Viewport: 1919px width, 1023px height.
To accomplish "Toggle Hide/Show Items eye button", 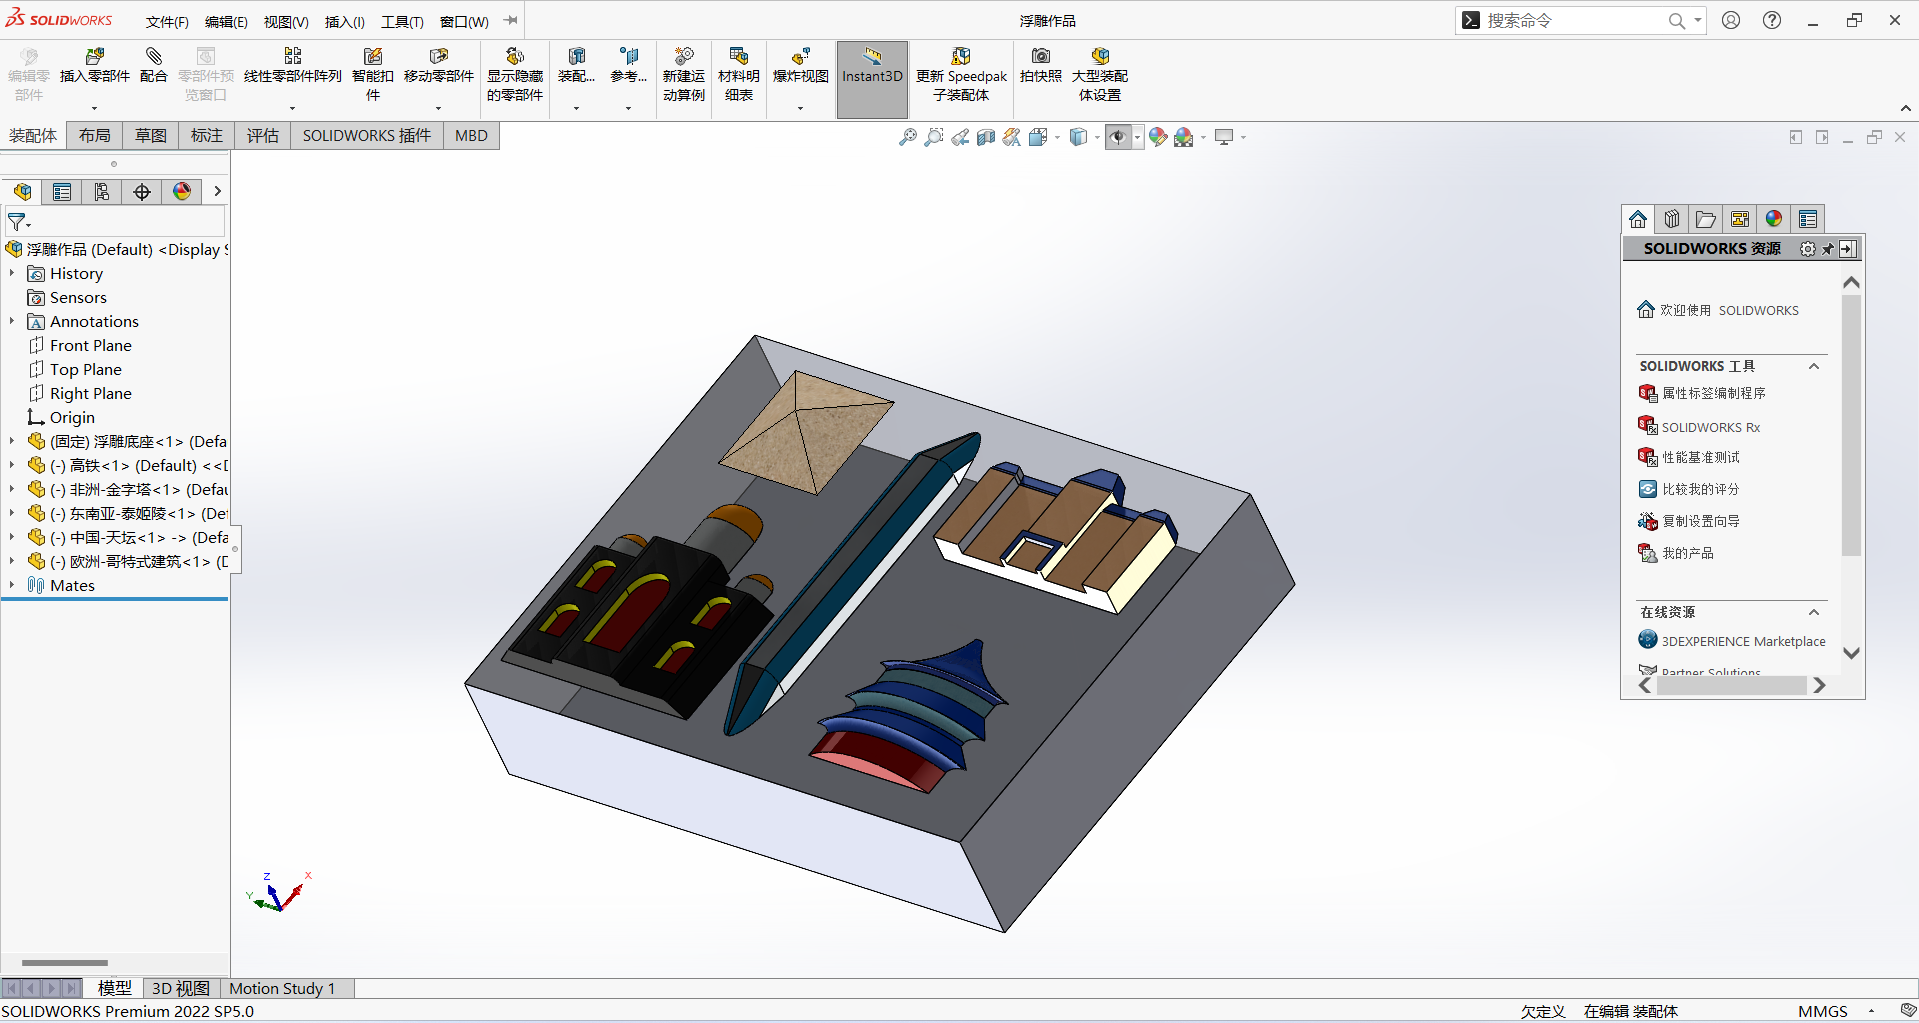I will (x=1118, y=137).
